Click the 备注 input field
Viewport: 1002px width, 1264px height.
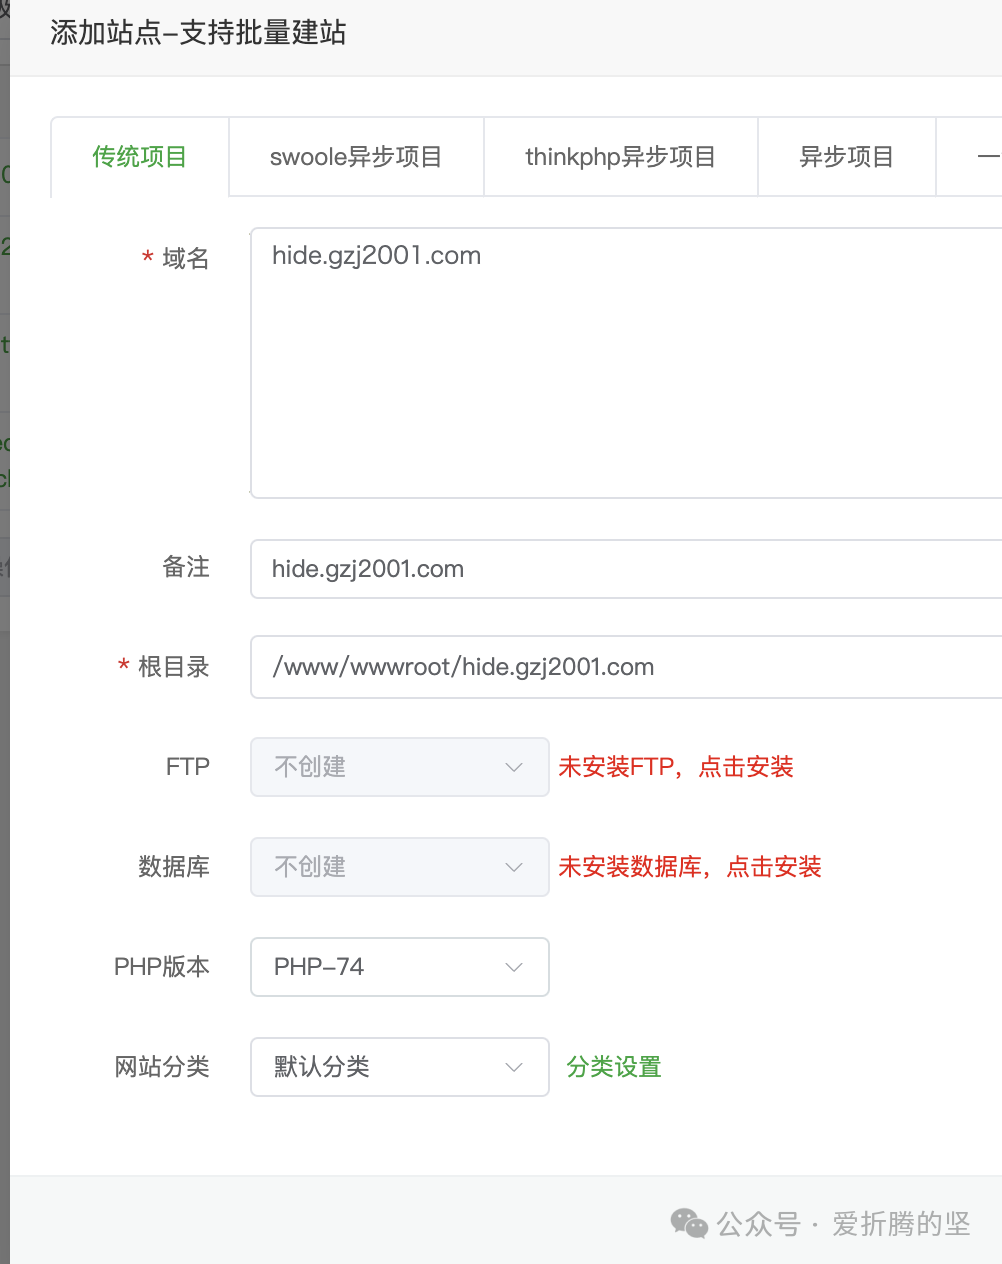626,569
